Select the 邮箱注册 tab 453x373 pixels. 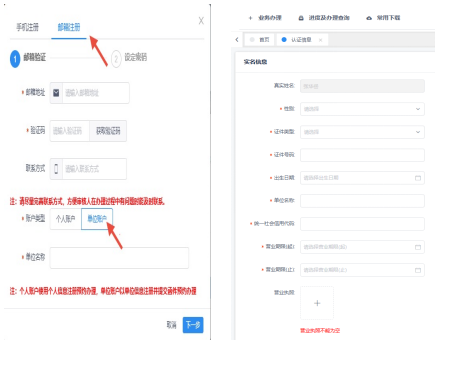(69, 27)
